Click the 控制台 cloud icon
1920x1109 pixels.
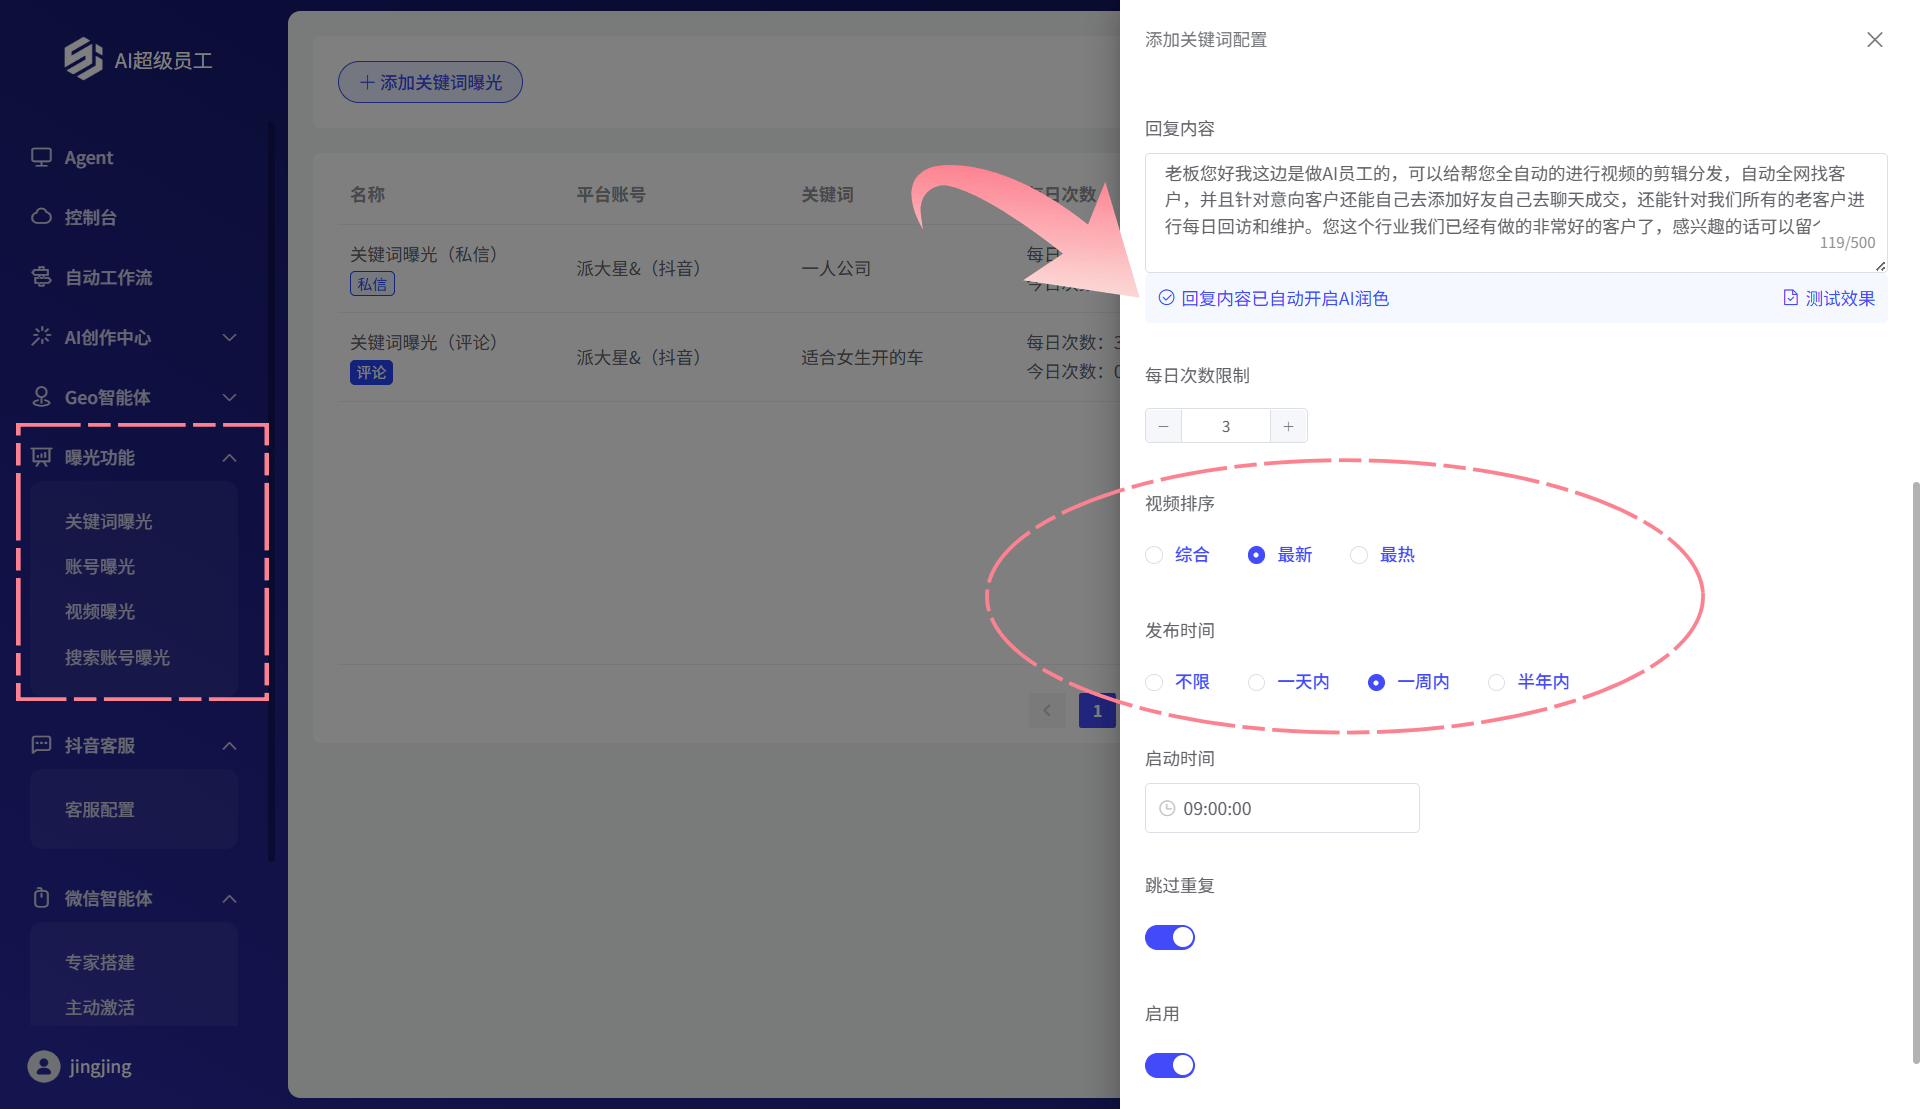point(41,216)
